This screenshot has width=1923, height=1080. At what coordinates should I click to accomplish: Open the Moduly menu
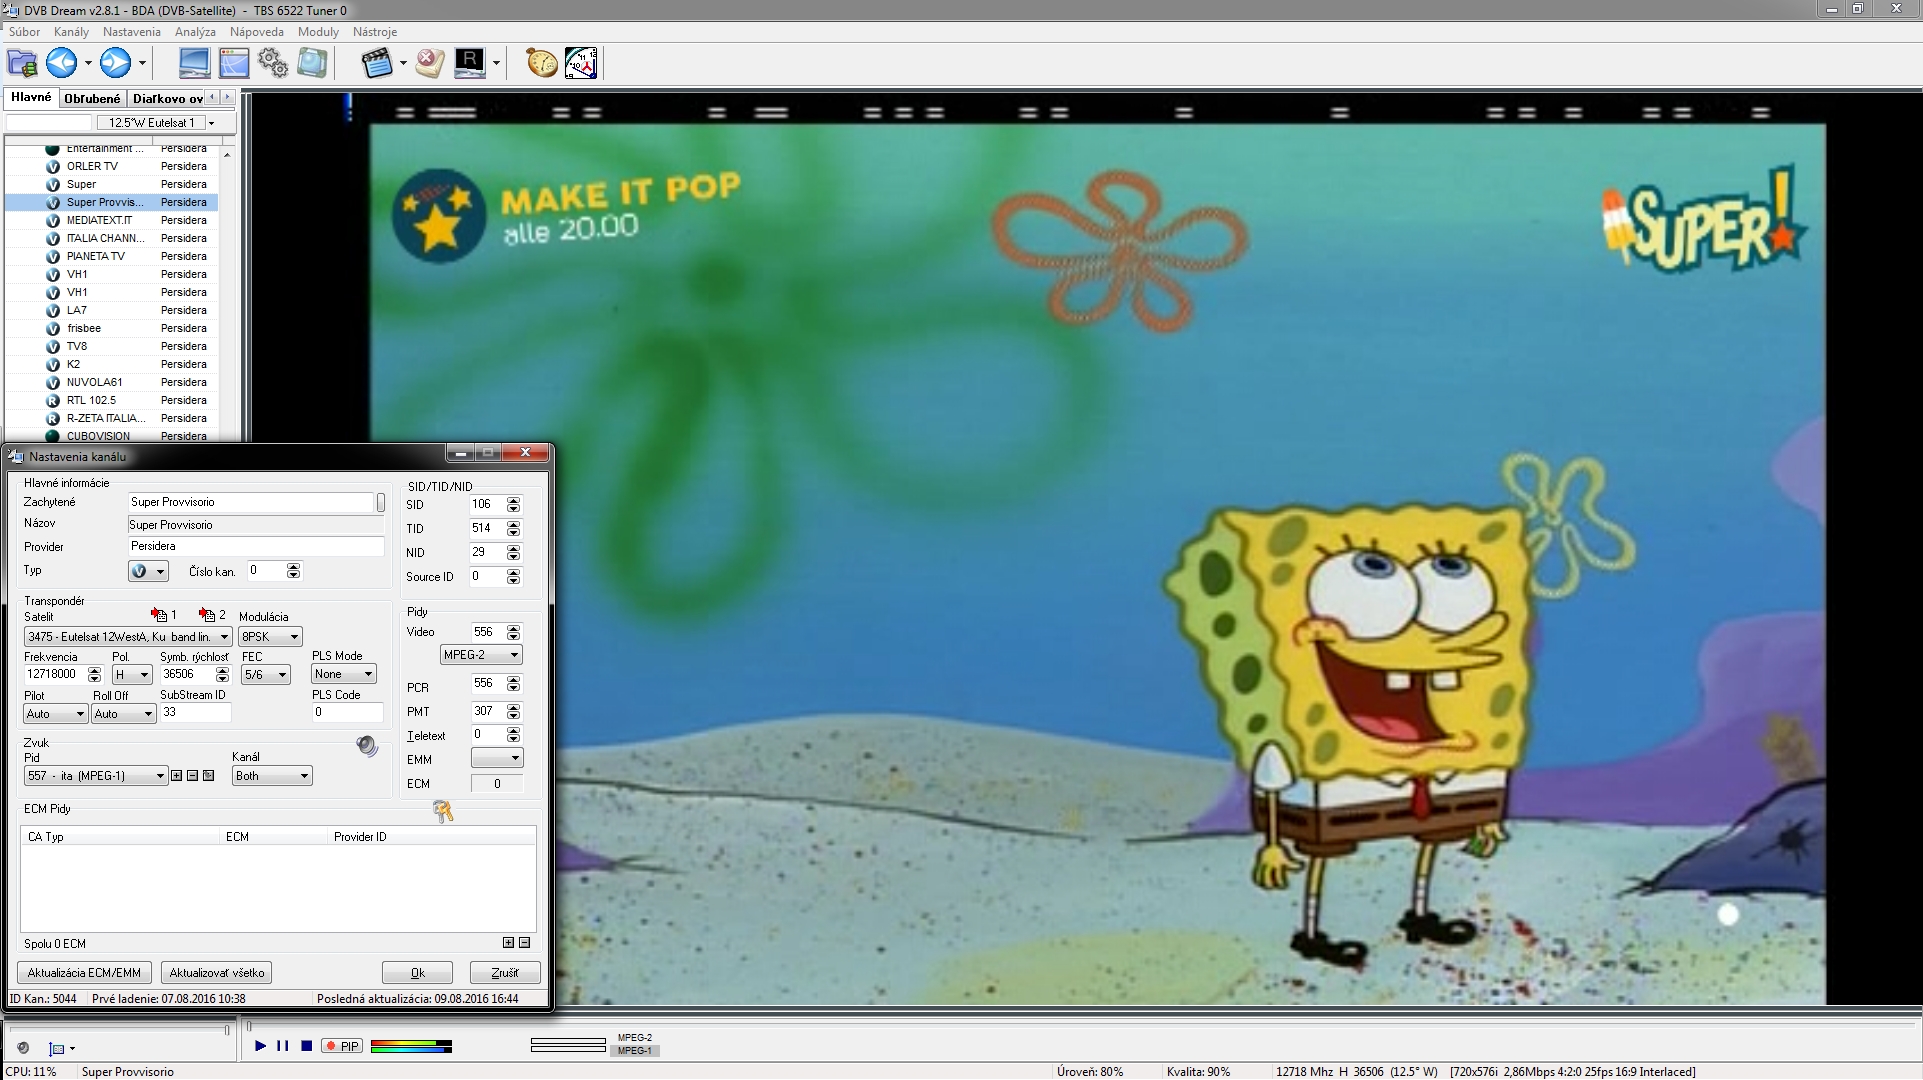coord(318,32)
